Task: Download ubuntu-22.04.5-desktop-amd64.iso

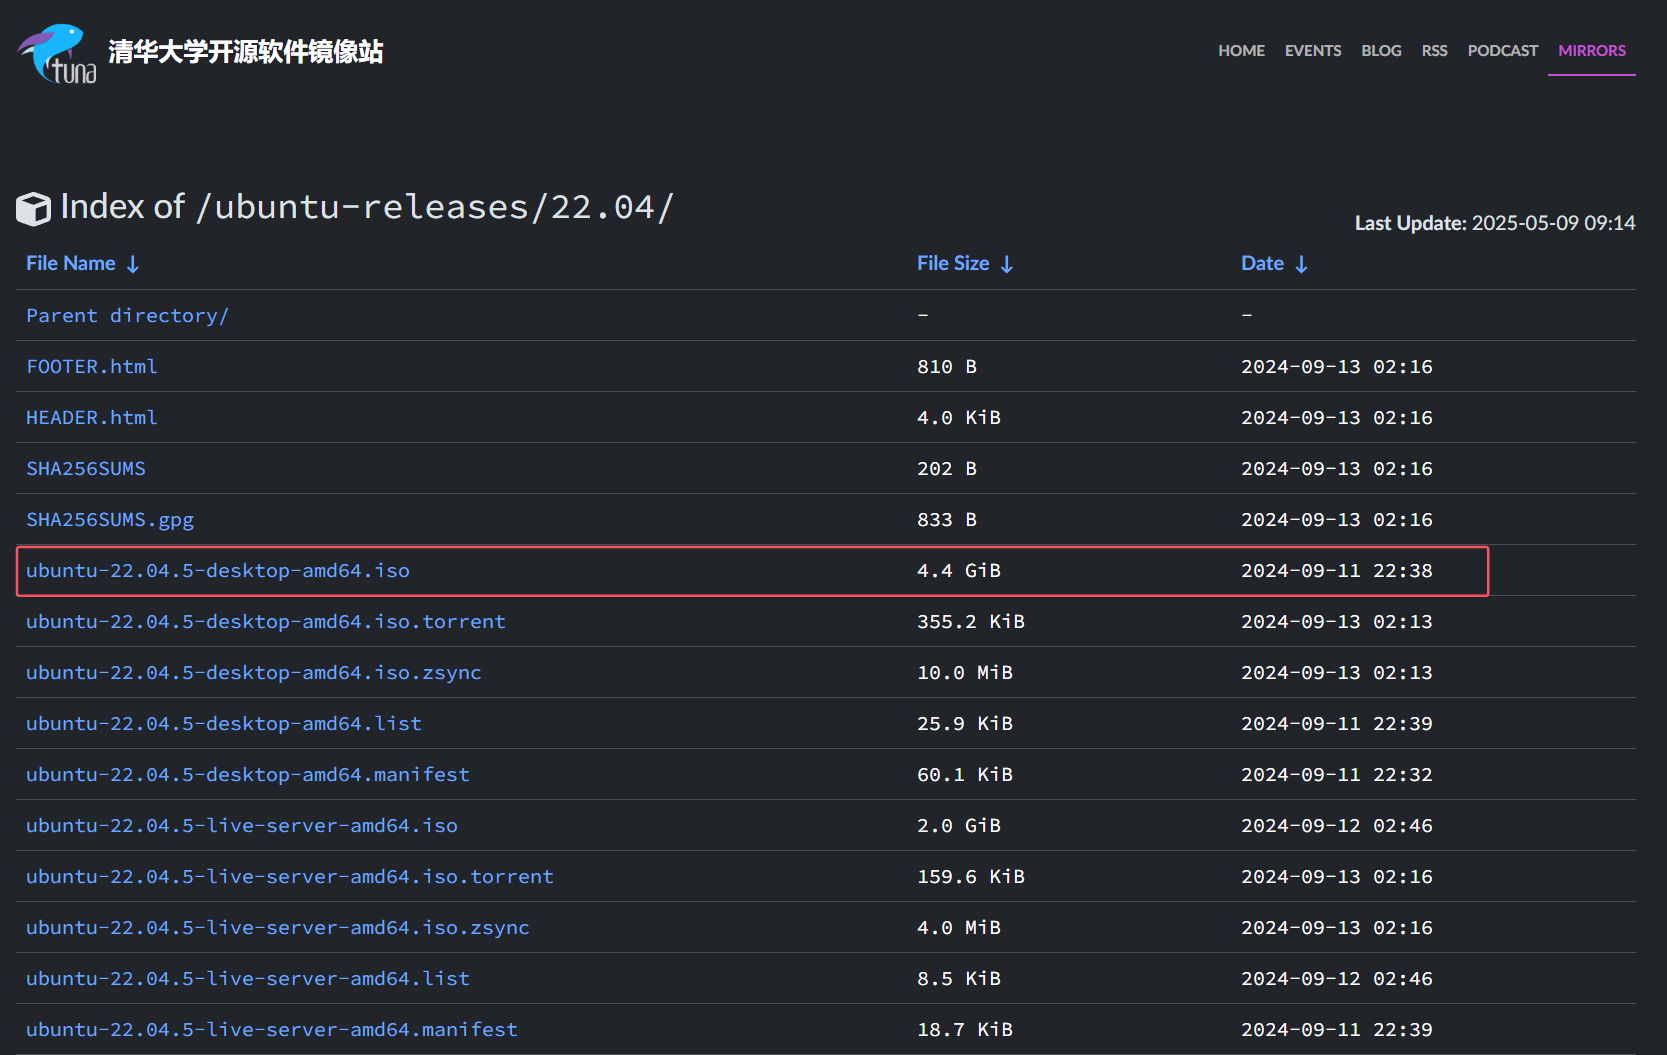Action: (218, 571)
